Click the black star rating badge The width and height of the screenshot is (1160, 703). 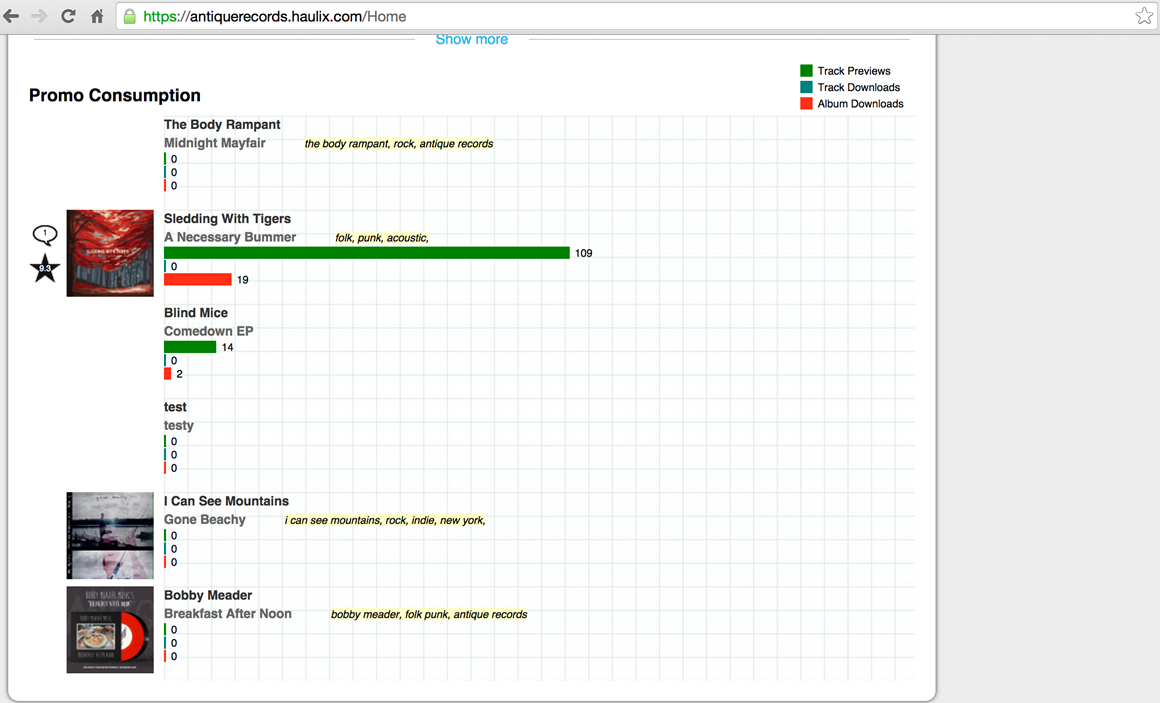(45, 268)
